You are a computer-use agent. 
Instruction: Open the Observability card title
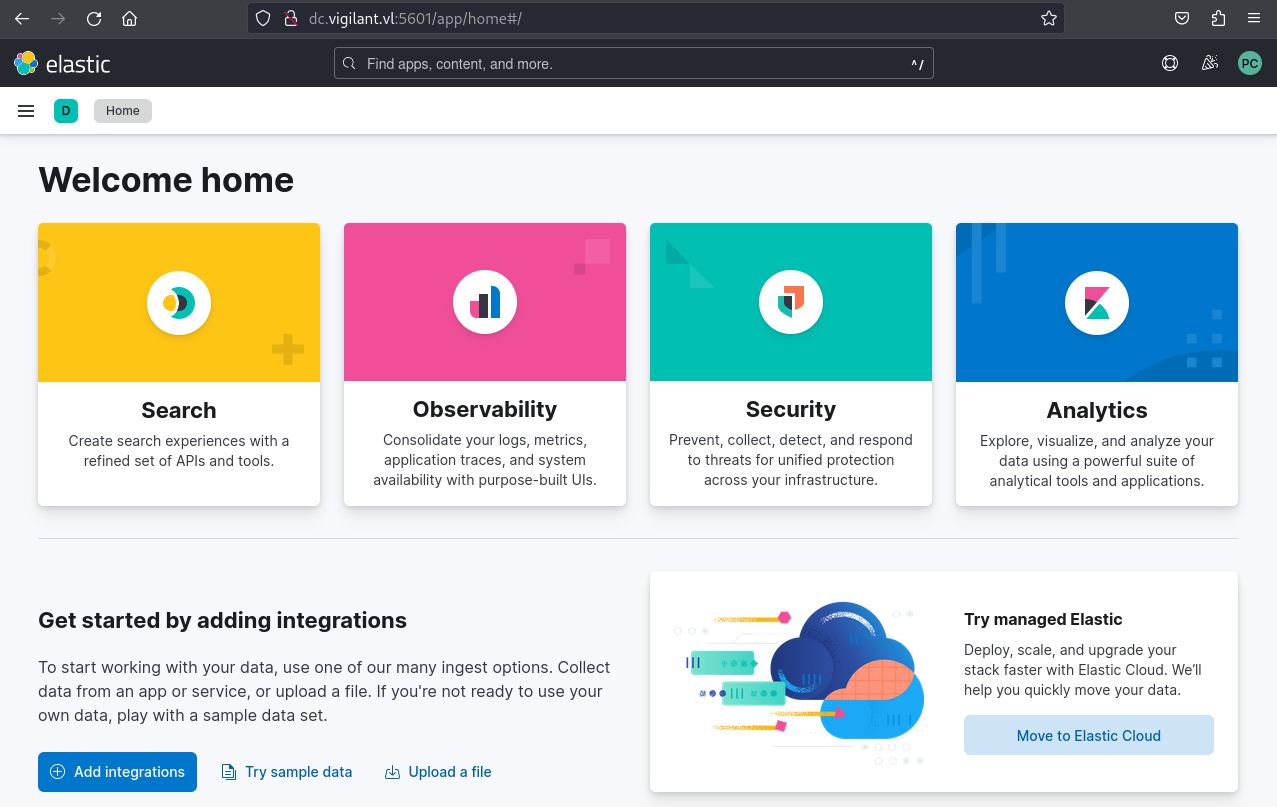[x=485, y=409]
